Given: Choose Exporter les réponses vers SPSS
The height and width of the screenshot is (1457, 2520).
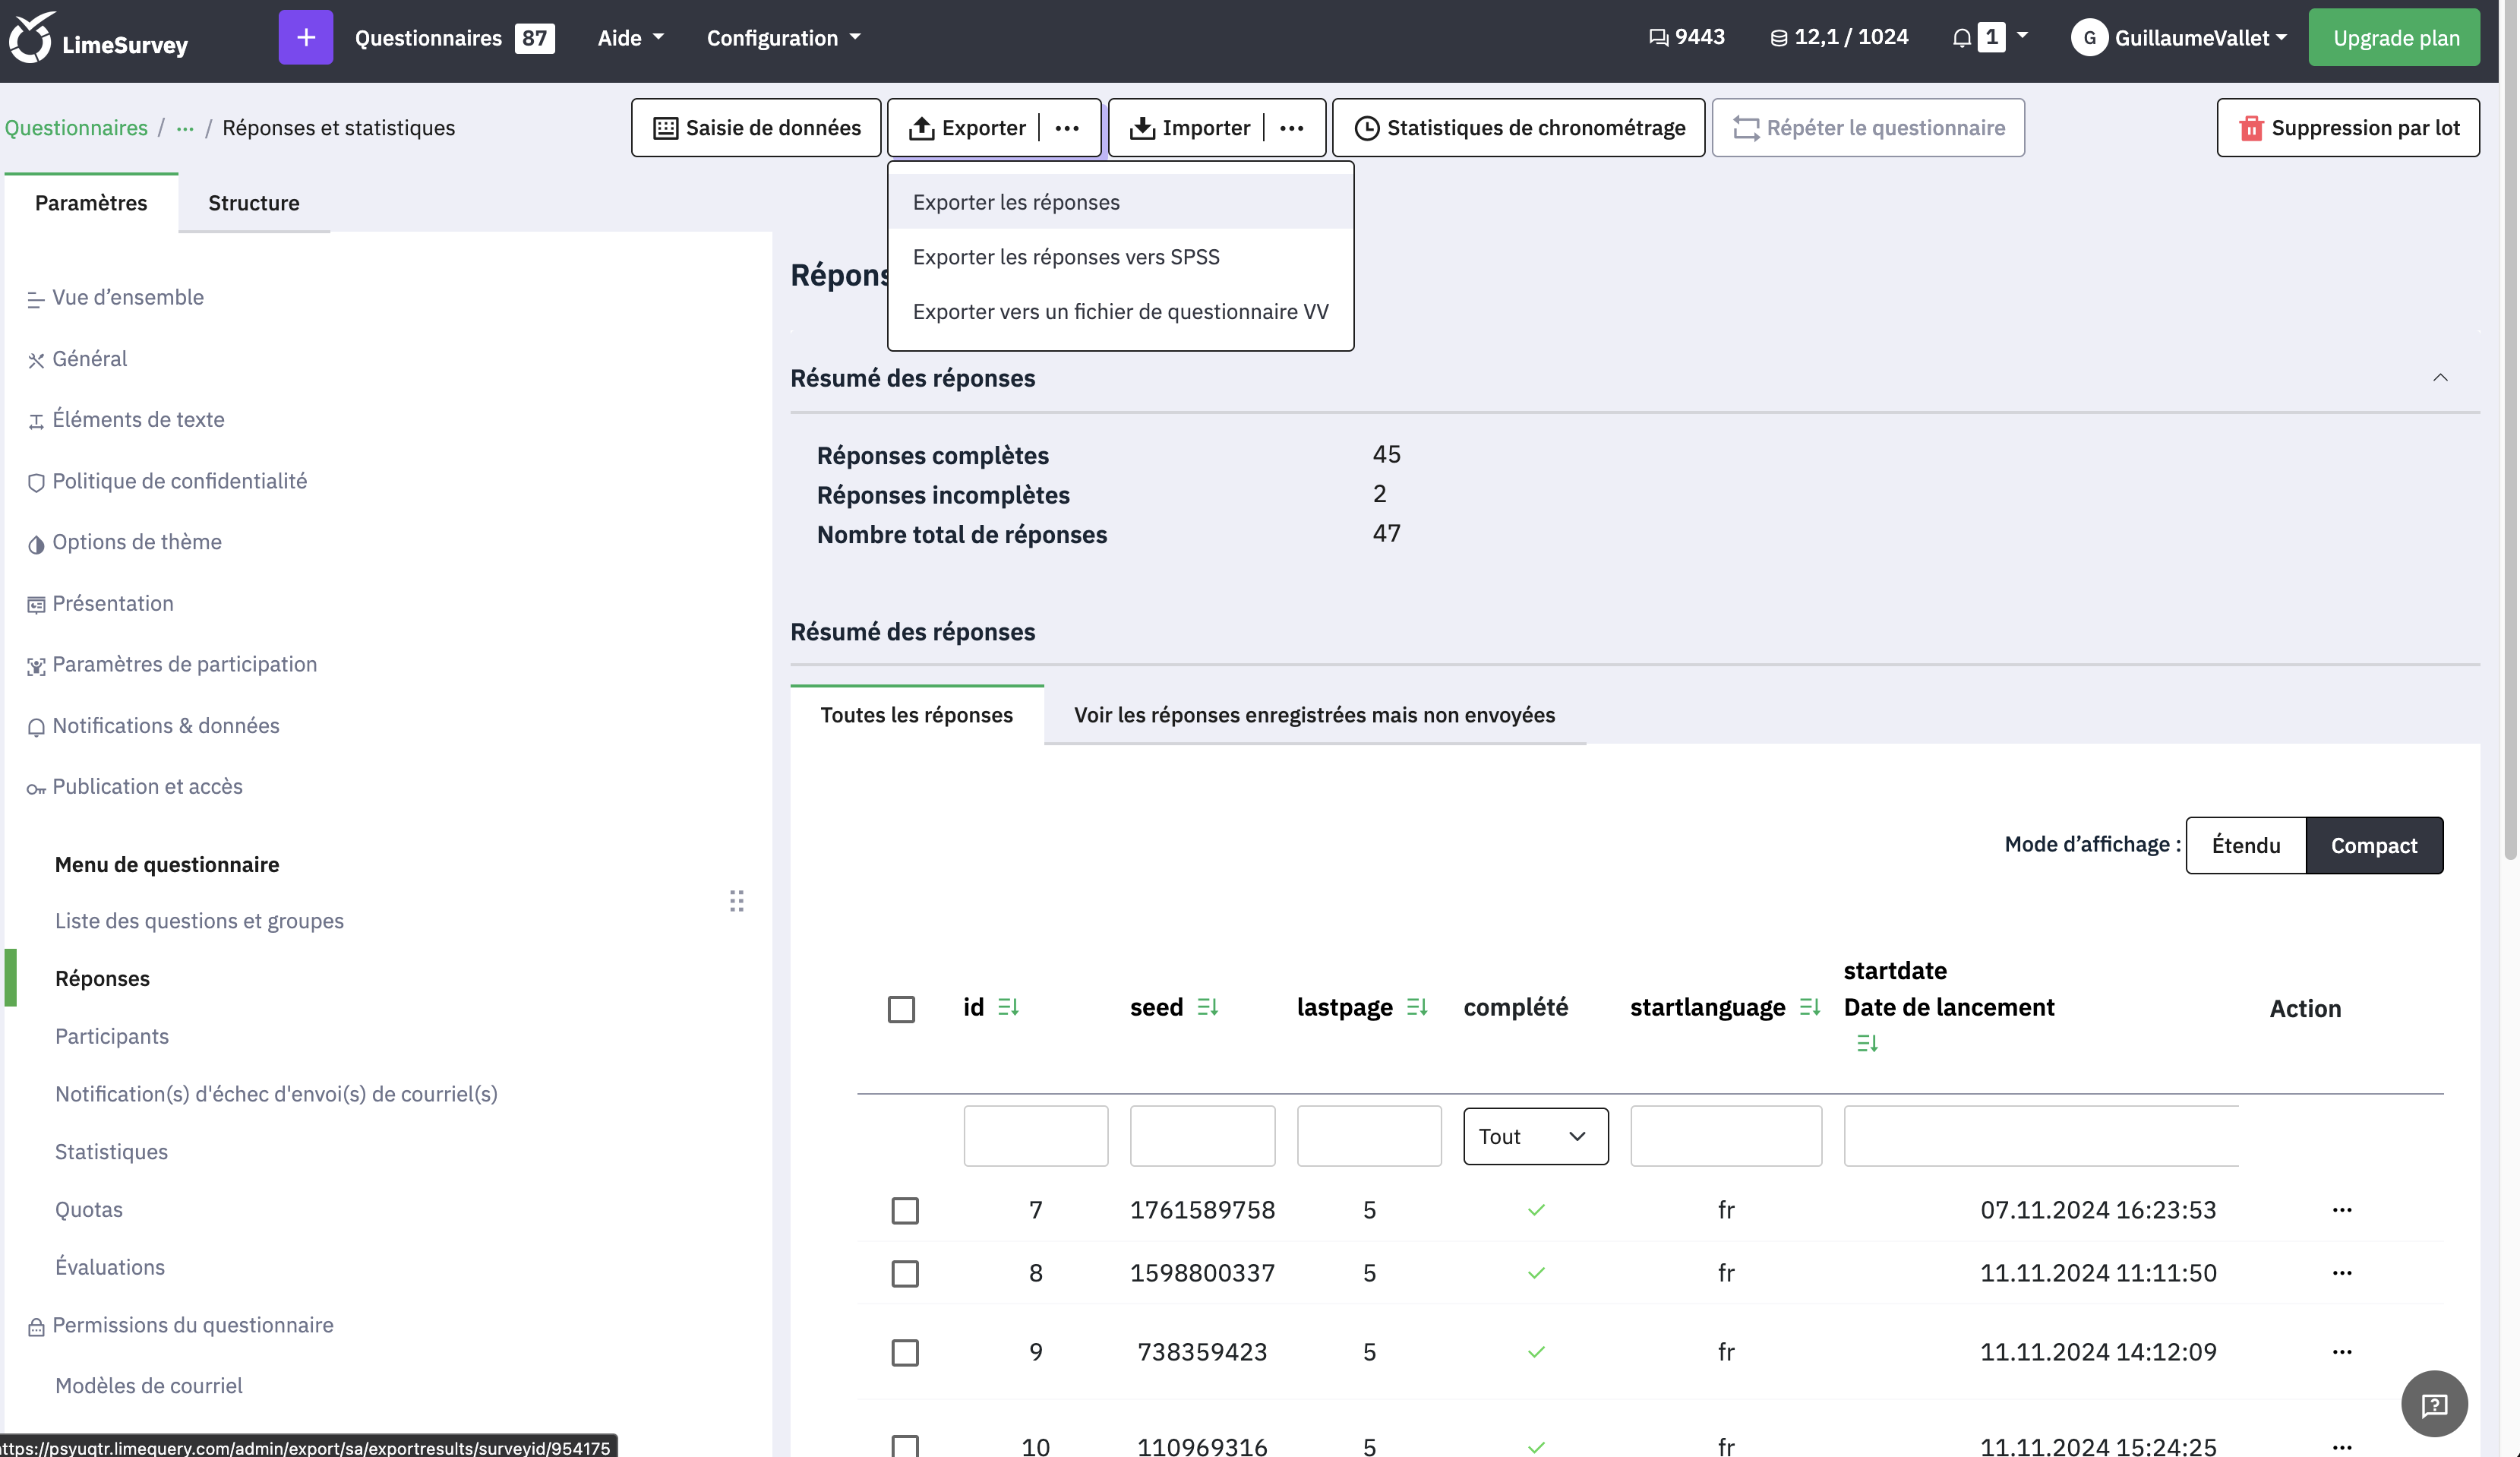Looking at the screenshot, I should pyautogui.click(x=1121, y=257).
